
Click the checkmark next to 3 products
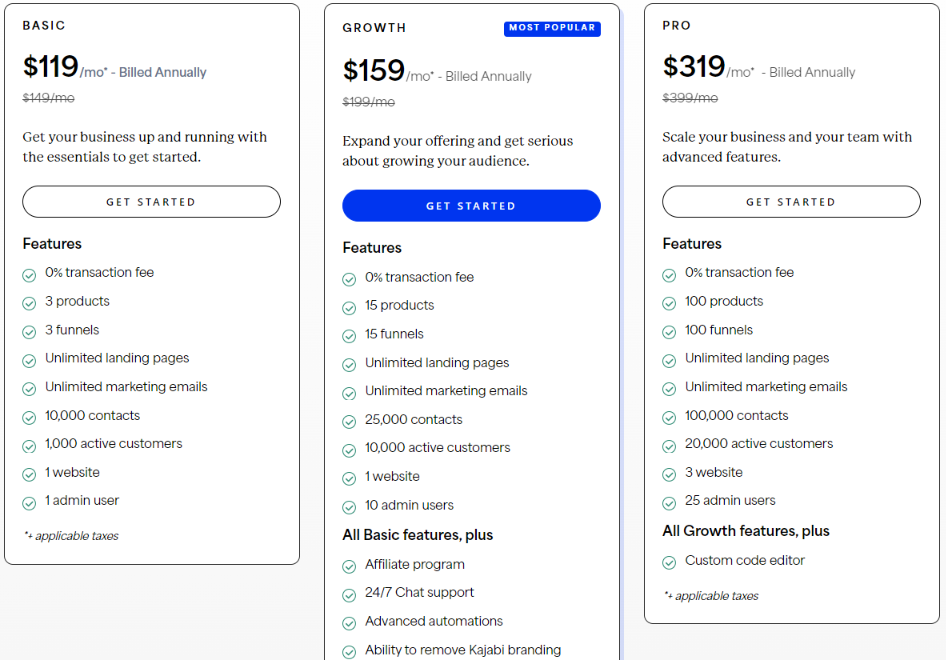pyautogui.click(x=29, y=302)
